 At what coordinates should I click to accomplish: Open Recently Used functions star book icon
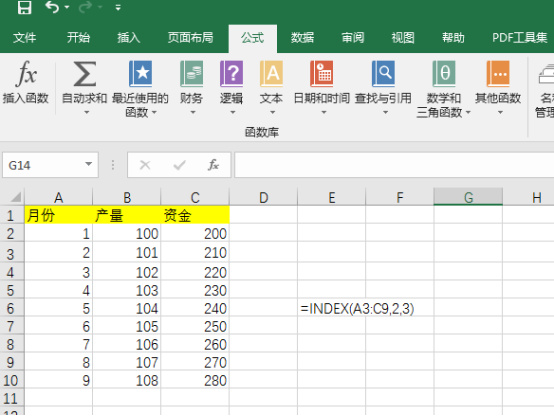point(140,74)
